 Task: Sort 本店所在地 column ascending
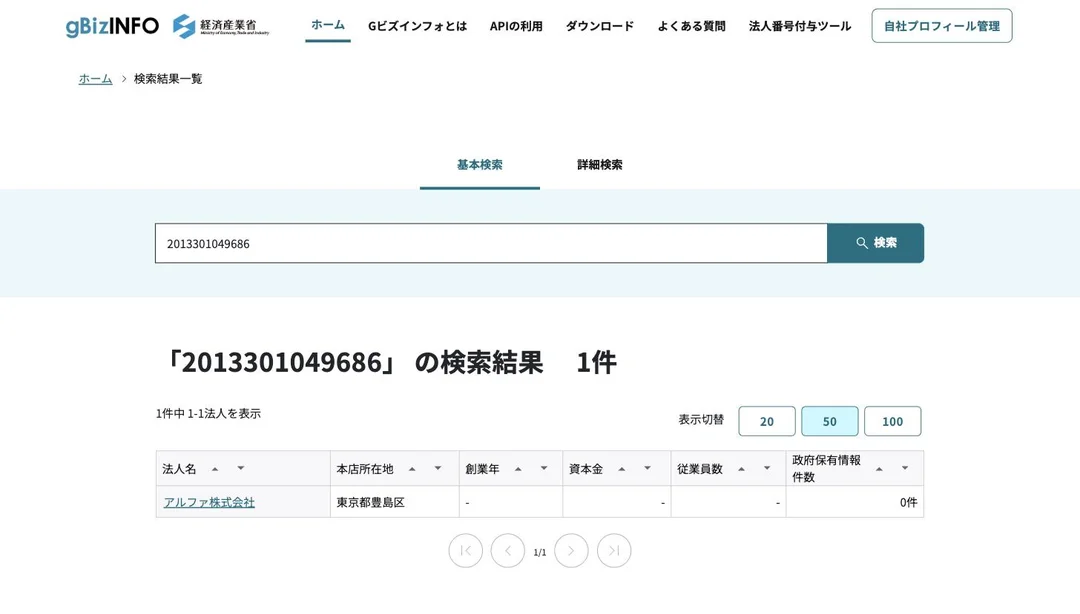(x=412, y=469)
